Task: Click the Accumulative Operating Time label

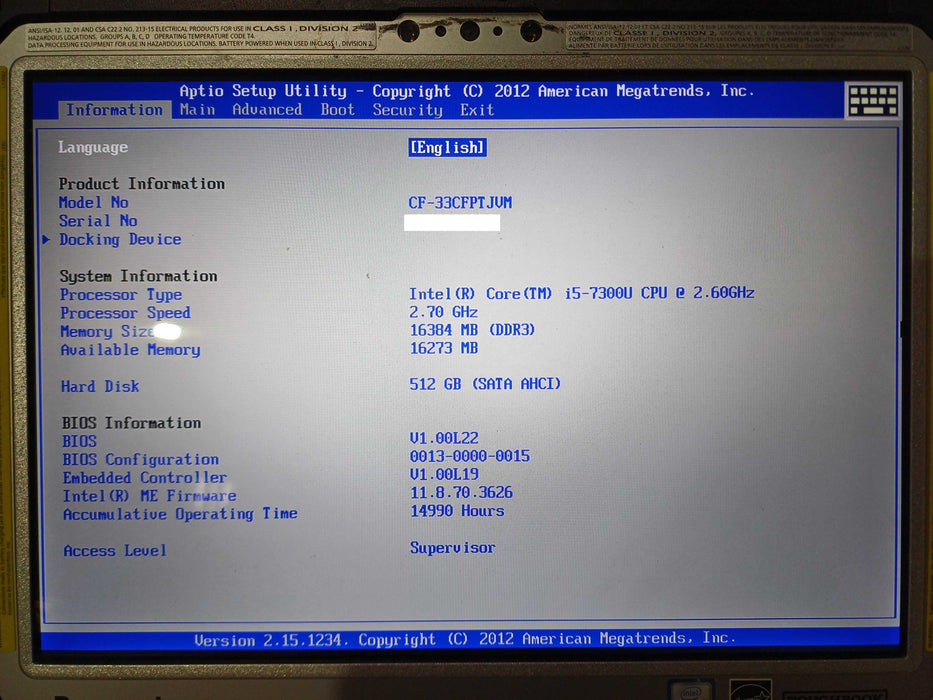Action: 180,514
